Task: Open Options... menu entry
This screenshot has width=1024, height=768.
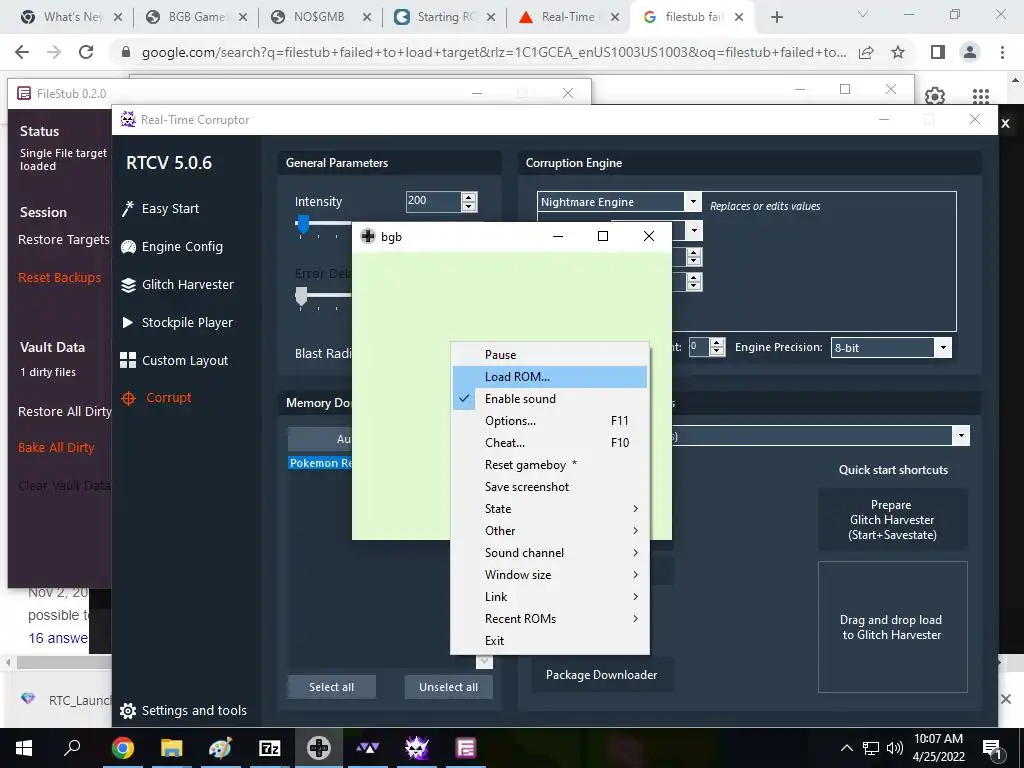Action: pyautogui.click(x=550, y=421)
